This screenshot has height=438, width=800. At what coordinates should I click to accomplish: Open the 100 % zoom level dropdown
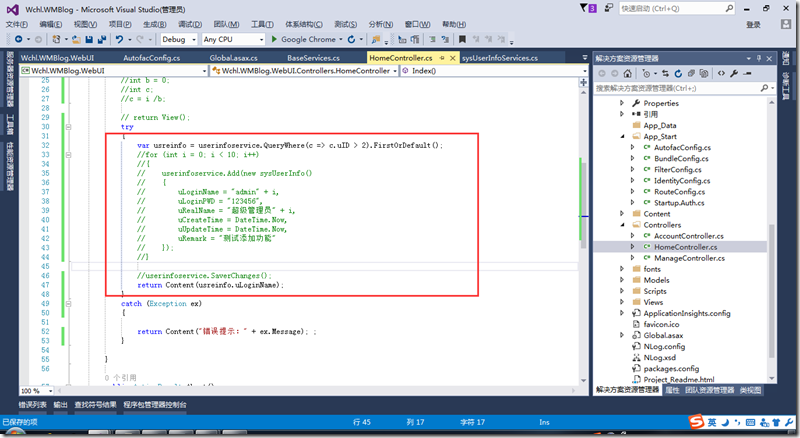[50, 391]
